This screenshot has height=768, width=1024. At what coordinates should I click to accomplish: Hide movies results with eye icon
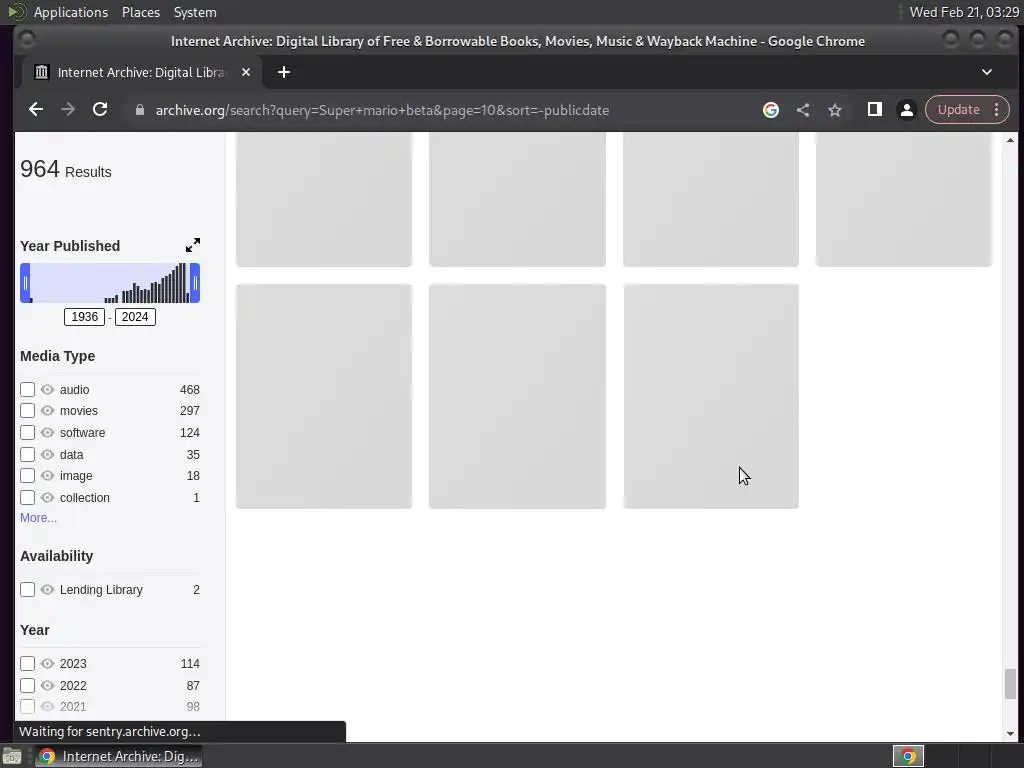click(x=47, y=411)
